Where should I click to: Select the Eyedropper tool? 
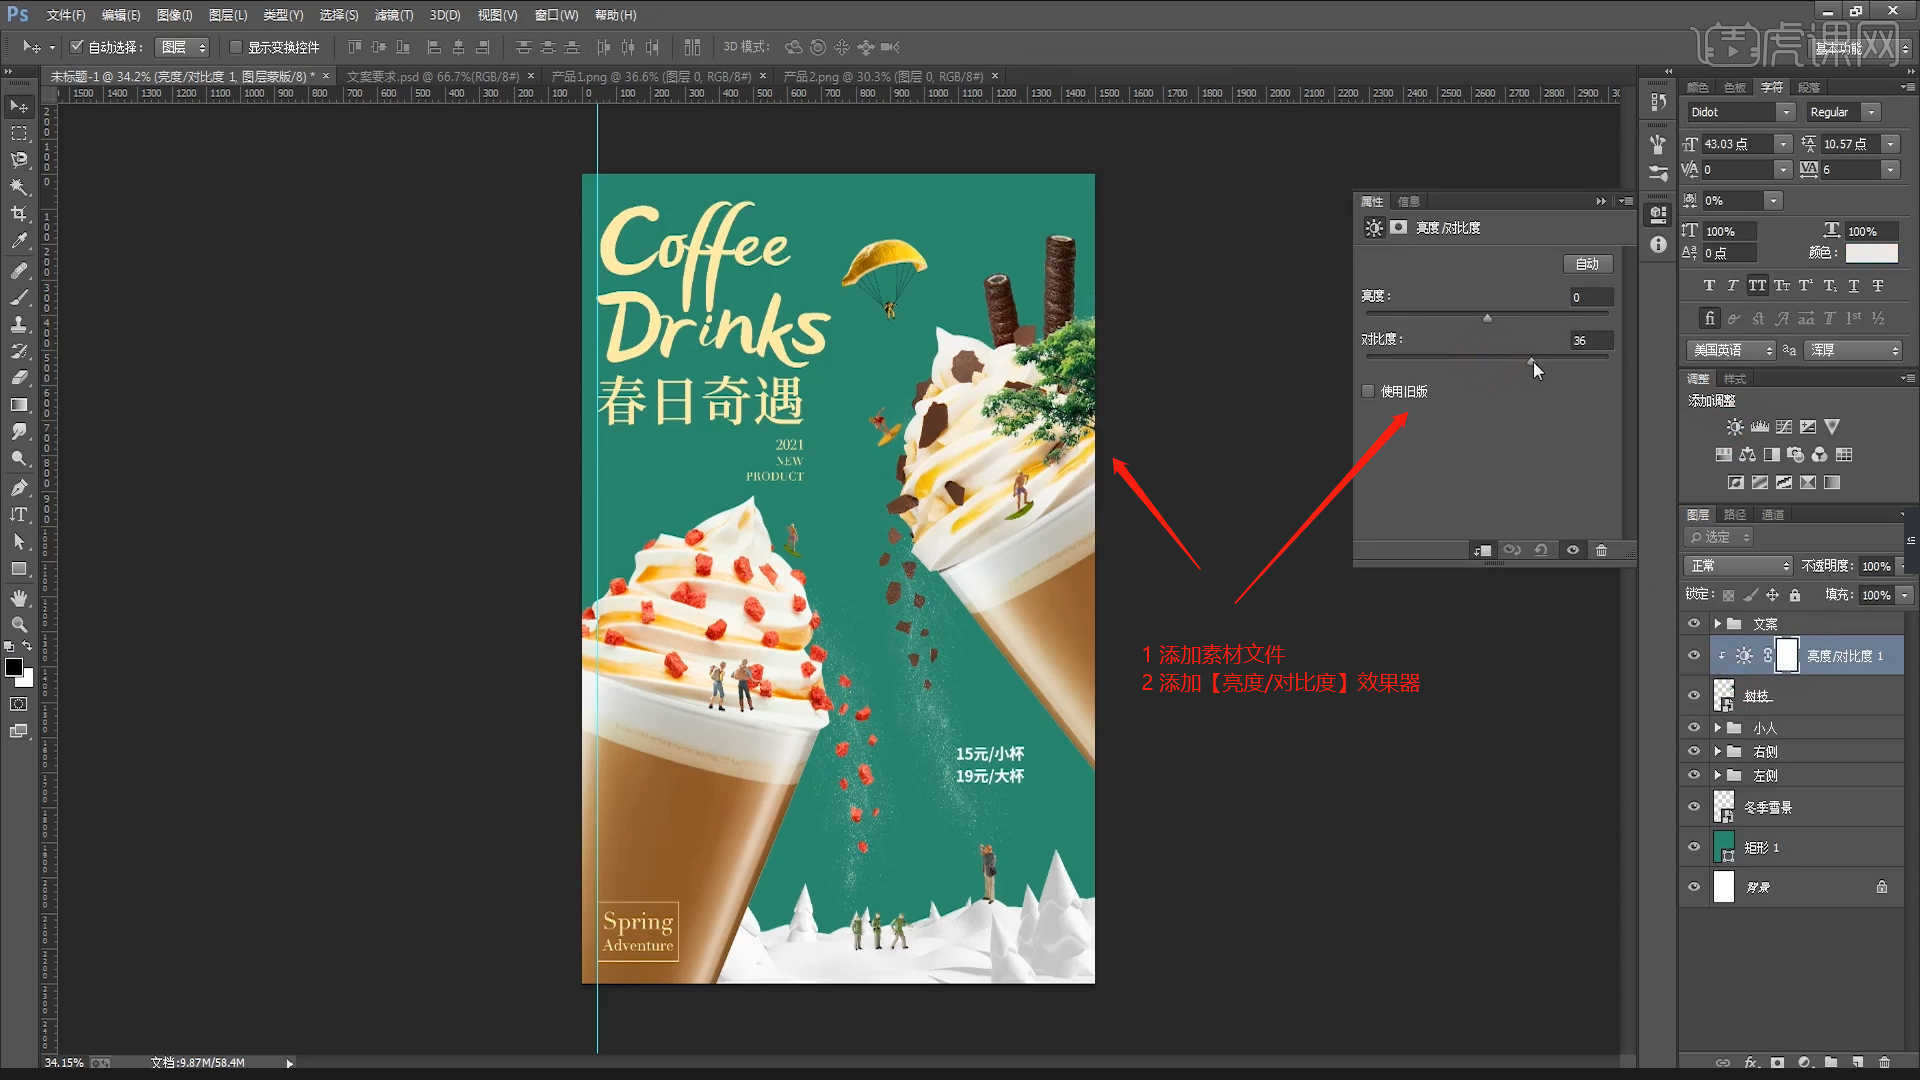click(x=19, y=241)
